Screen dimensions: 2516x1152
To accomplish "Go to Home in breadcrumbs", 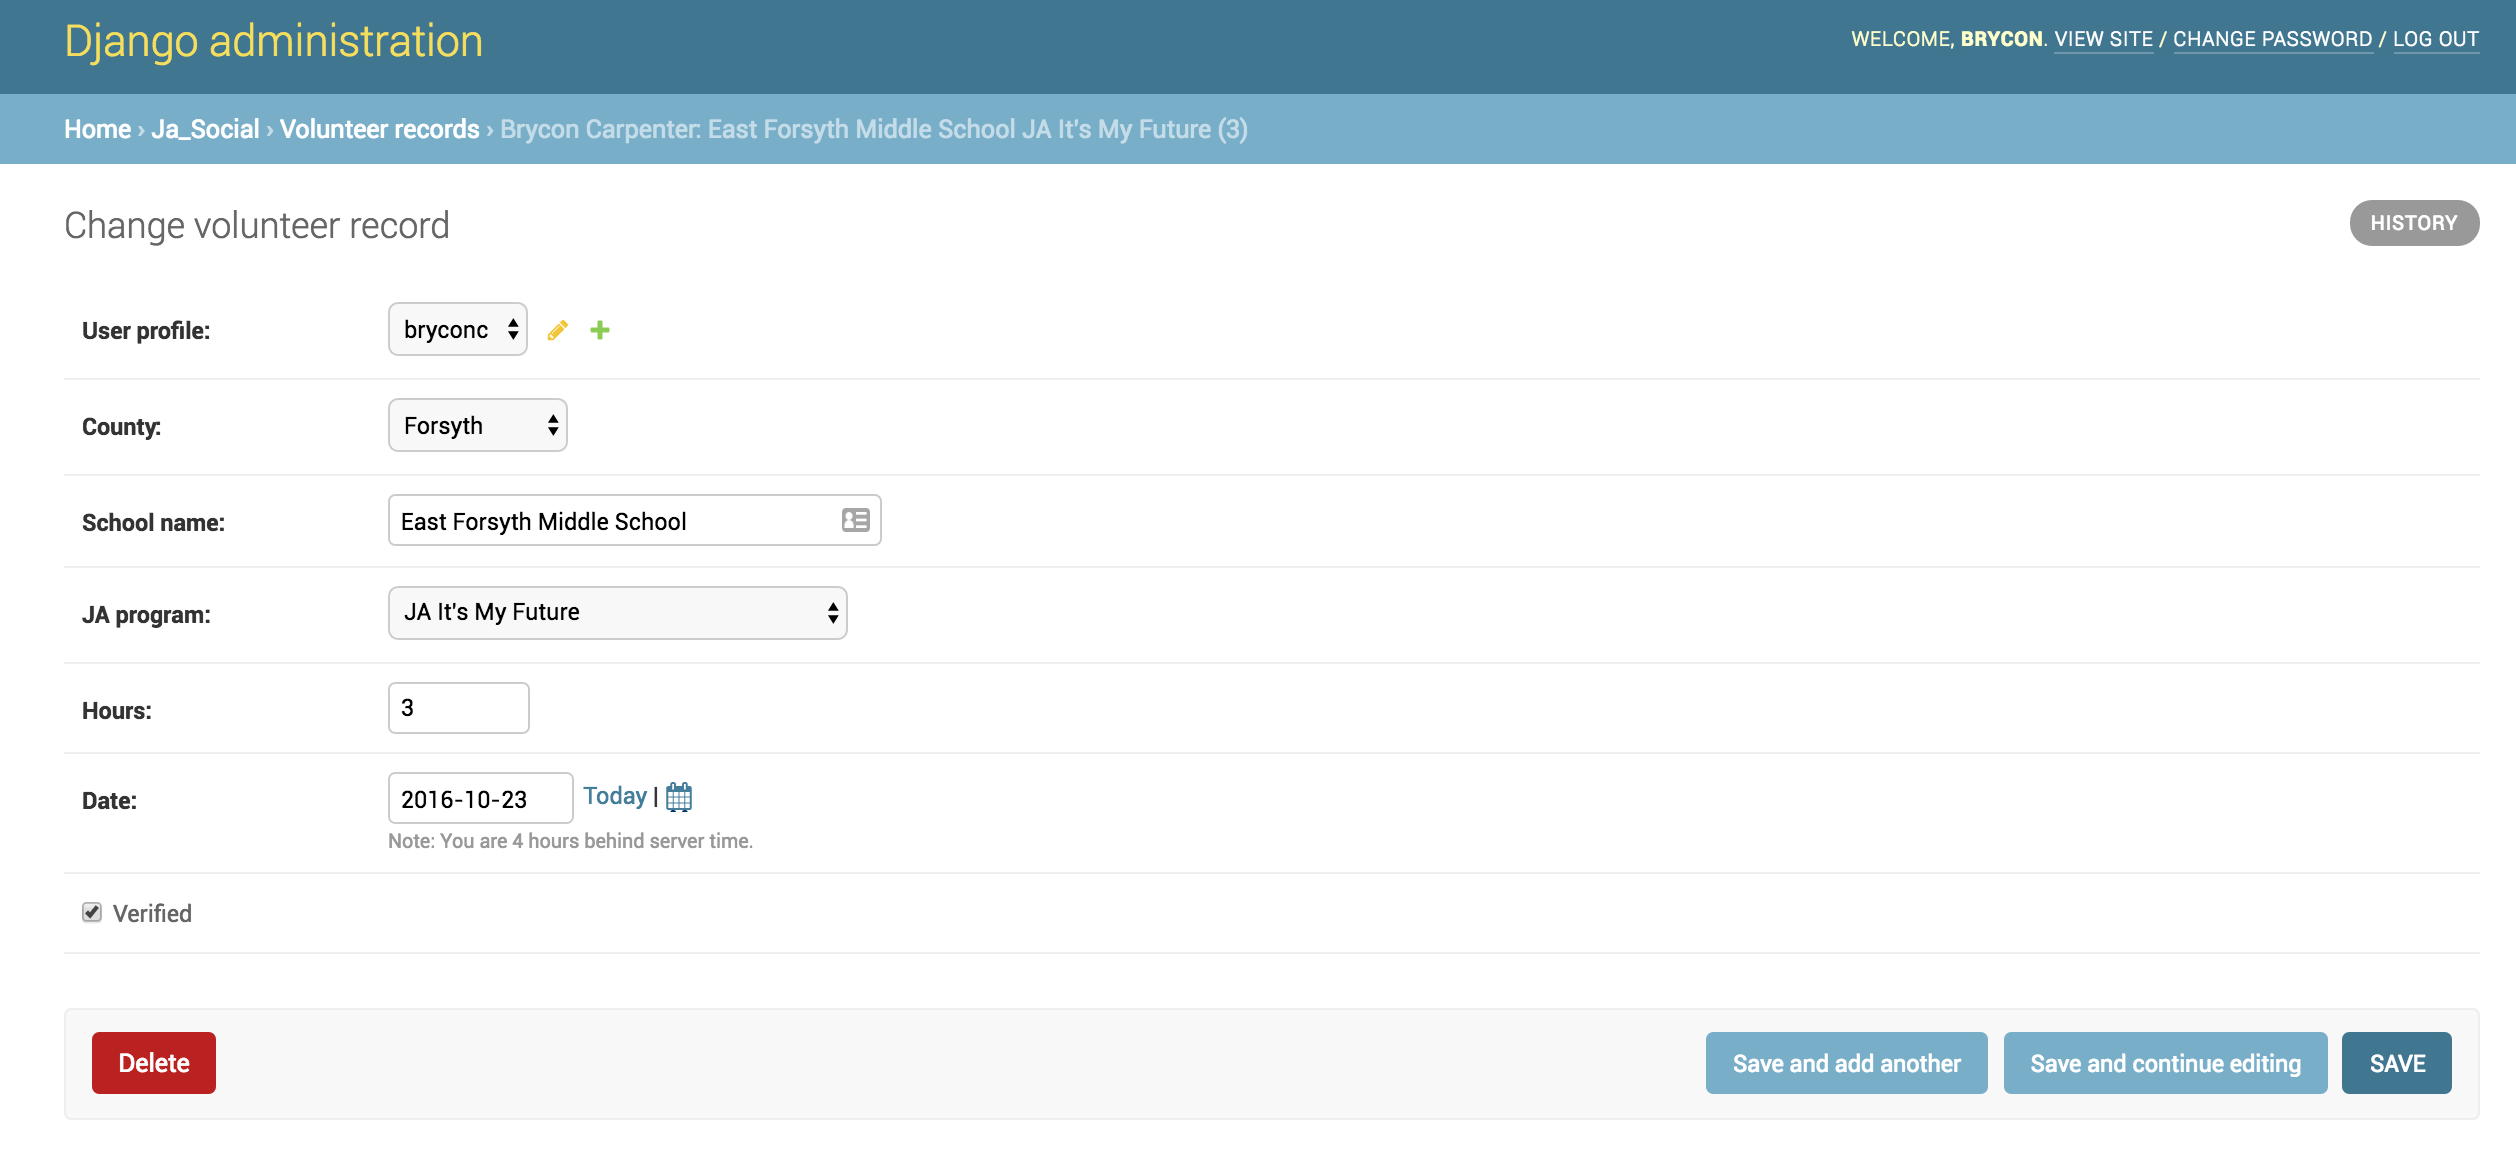I will pyautogui.click(x=97, y=129).
